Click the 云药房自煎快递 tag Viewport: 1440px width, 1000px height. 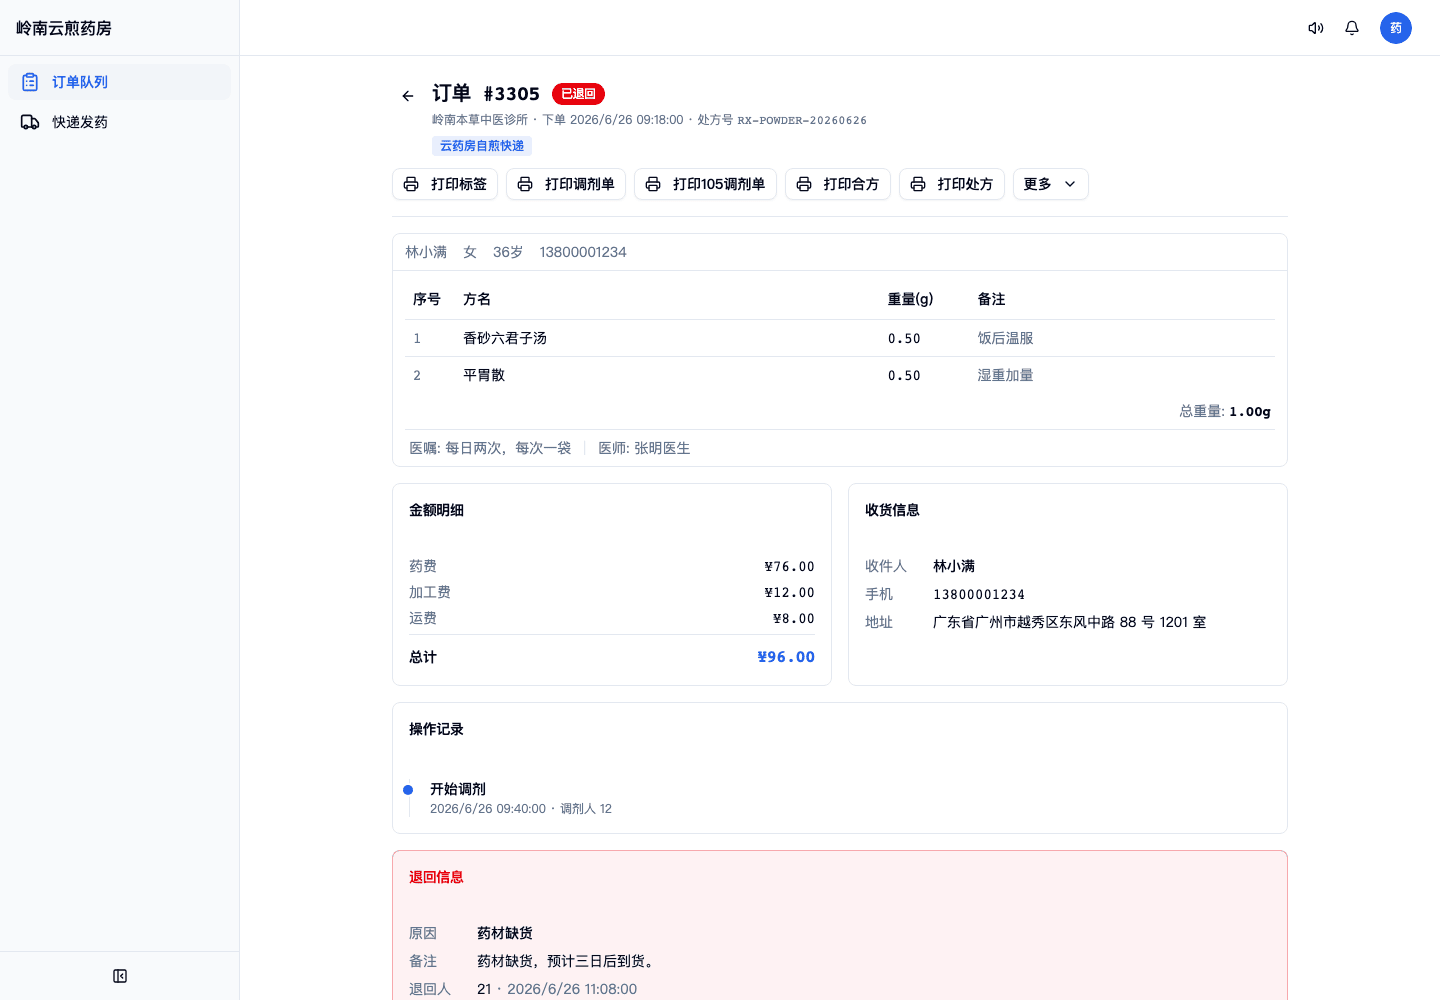[x=482, y=146]
